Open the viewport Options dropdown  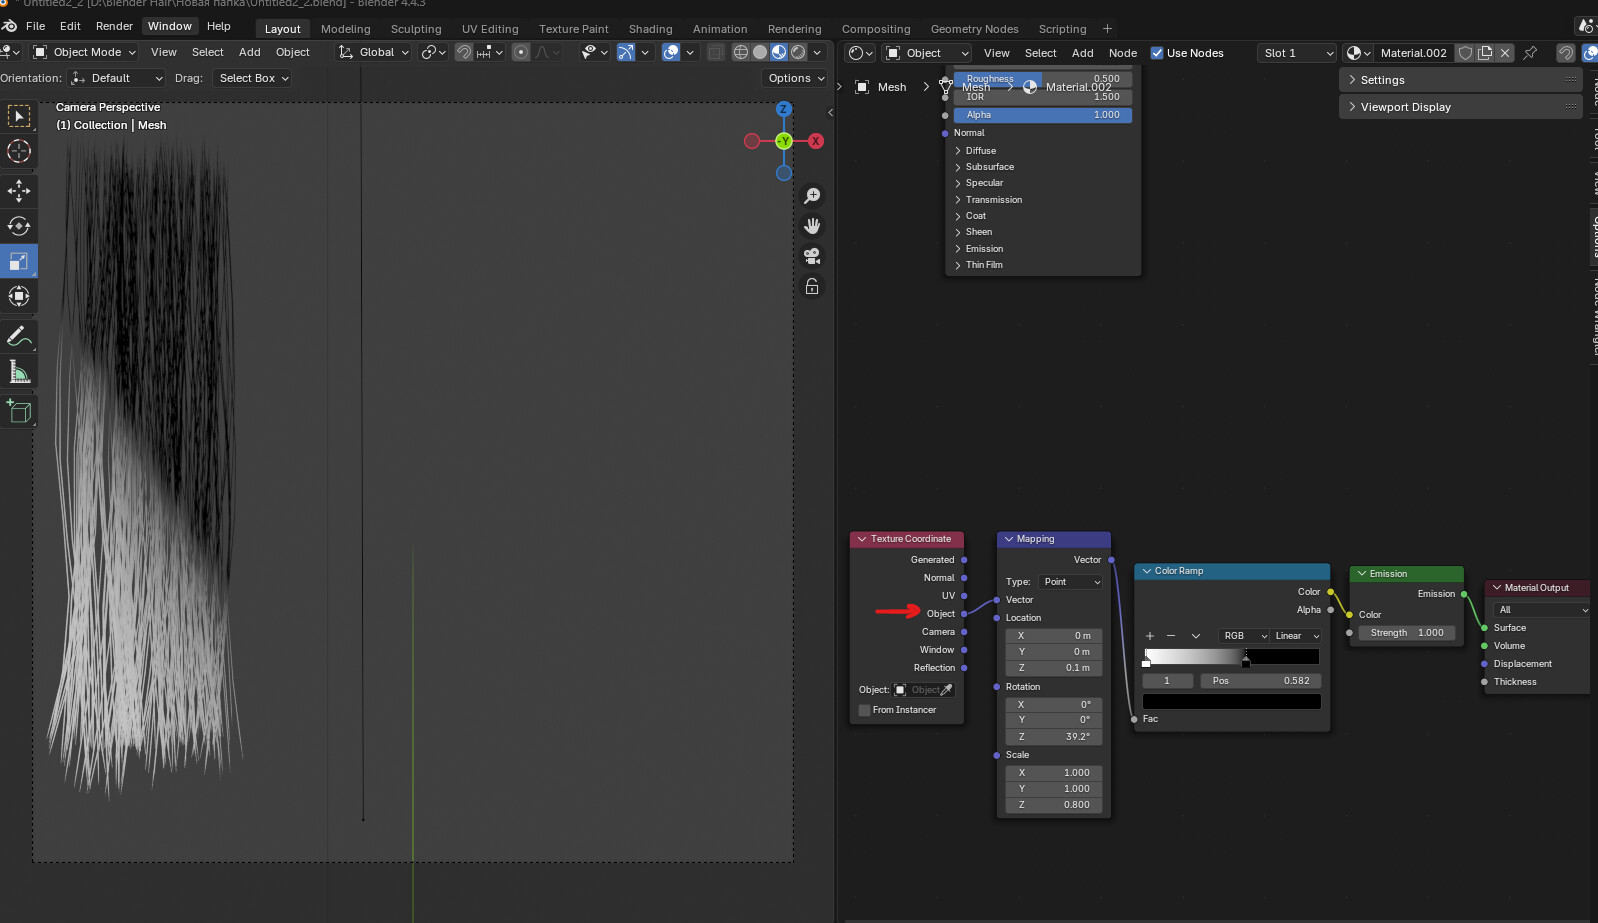(x=796, y=78)
